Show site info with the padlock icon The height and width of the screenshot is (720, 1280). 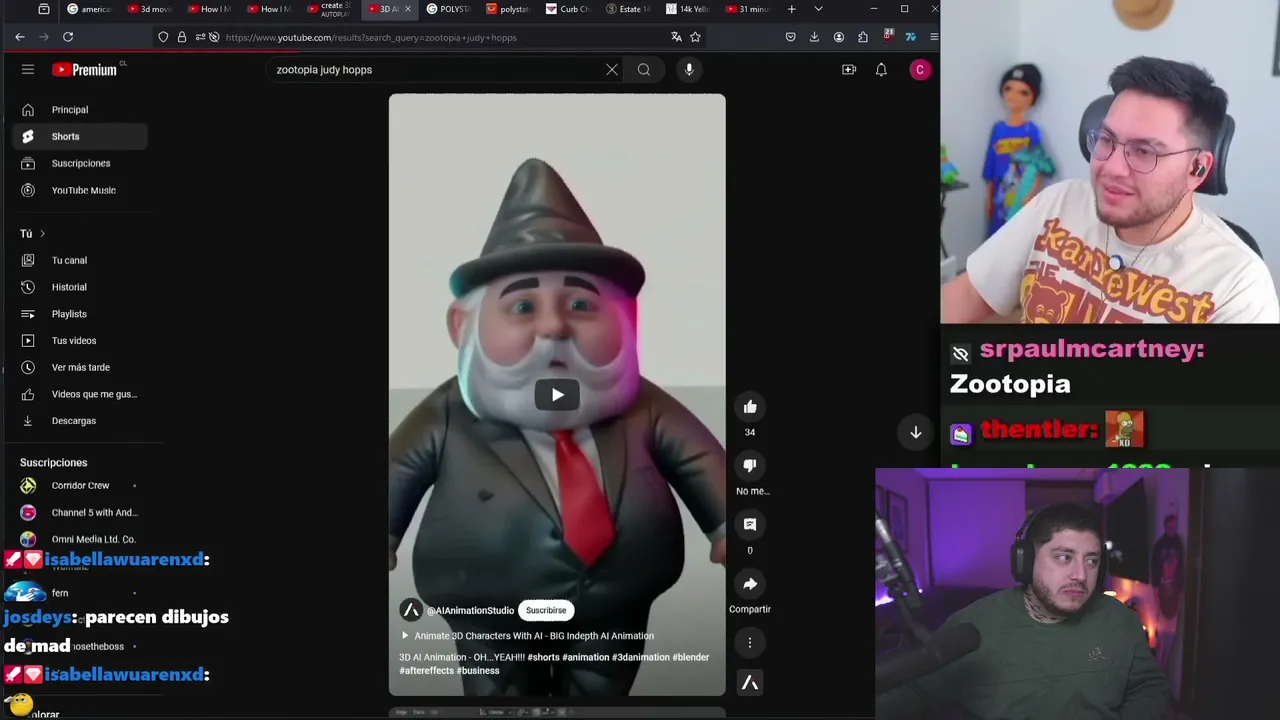click(x=181, y=37)
